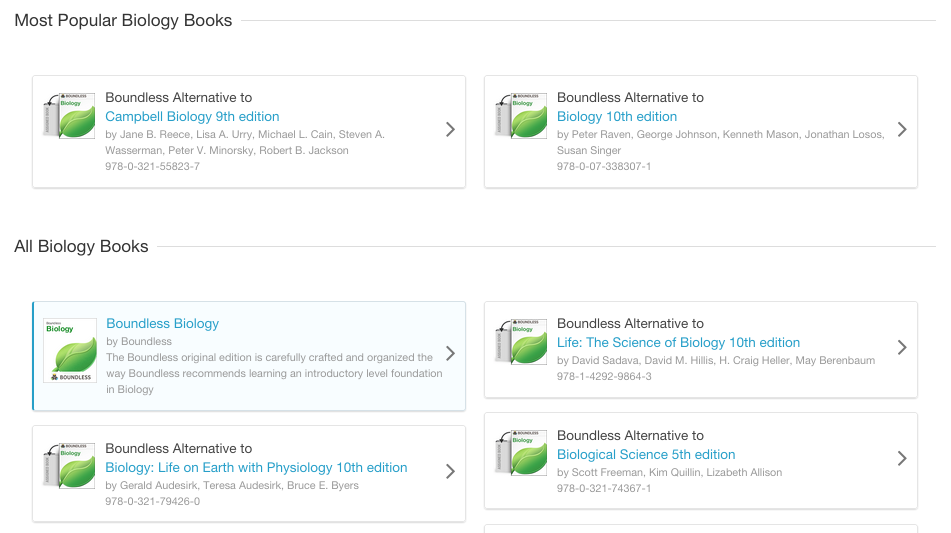Click the chevron arrow on Campbell Biology card
The width and height of the screenshot is (951, 533).
450,129
